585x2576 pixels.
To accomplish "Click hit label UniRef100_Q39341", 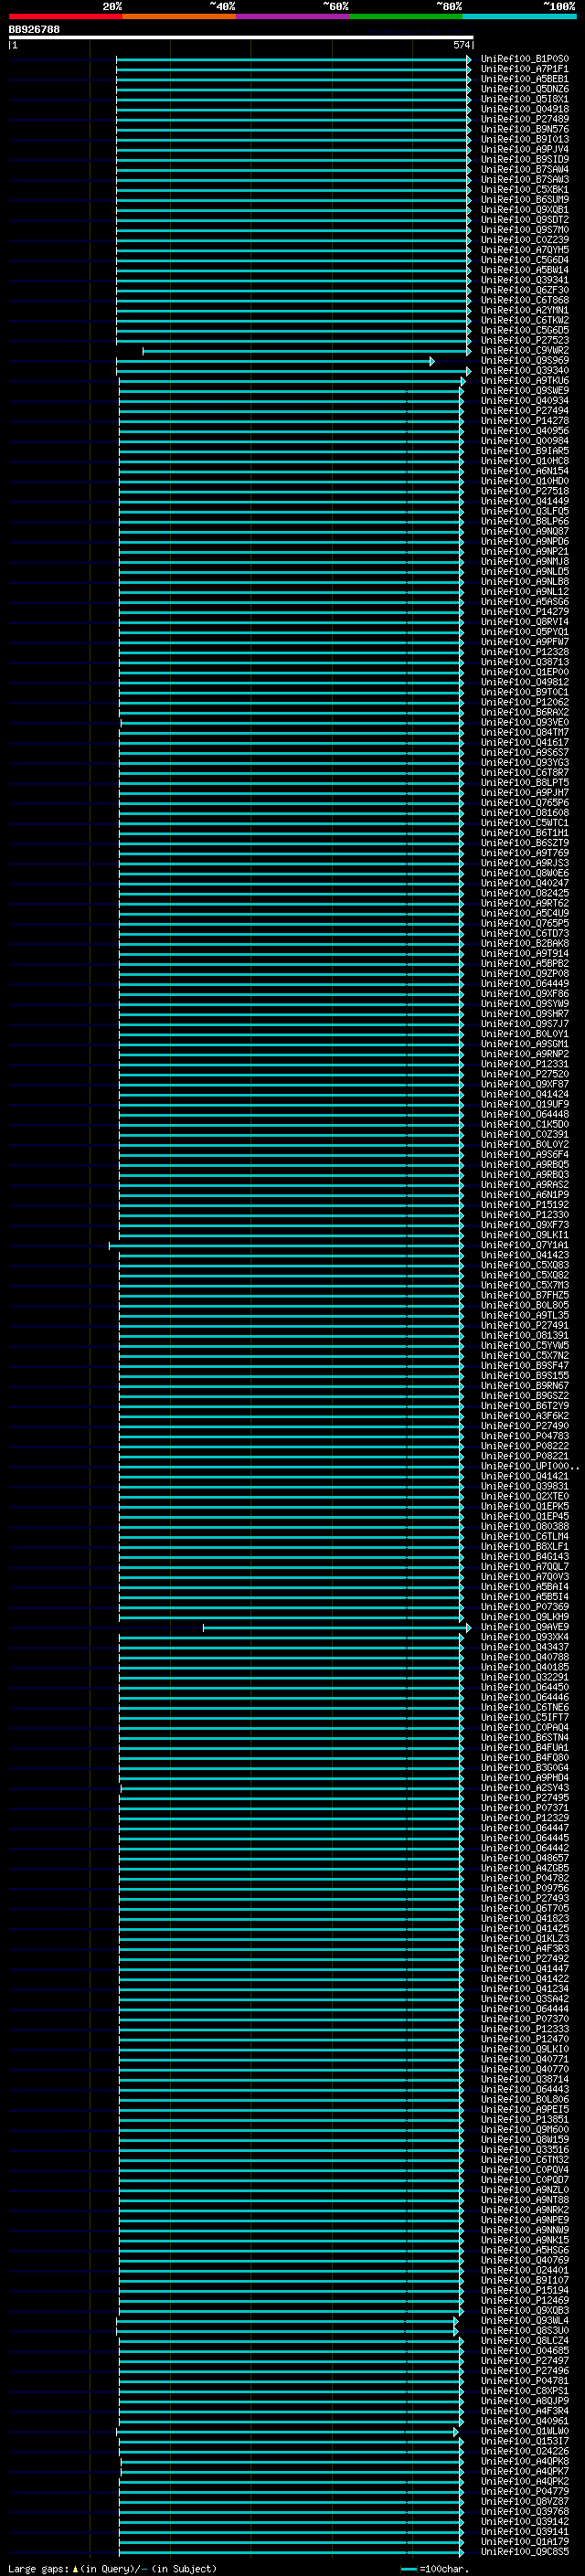I will pos(524,280).
